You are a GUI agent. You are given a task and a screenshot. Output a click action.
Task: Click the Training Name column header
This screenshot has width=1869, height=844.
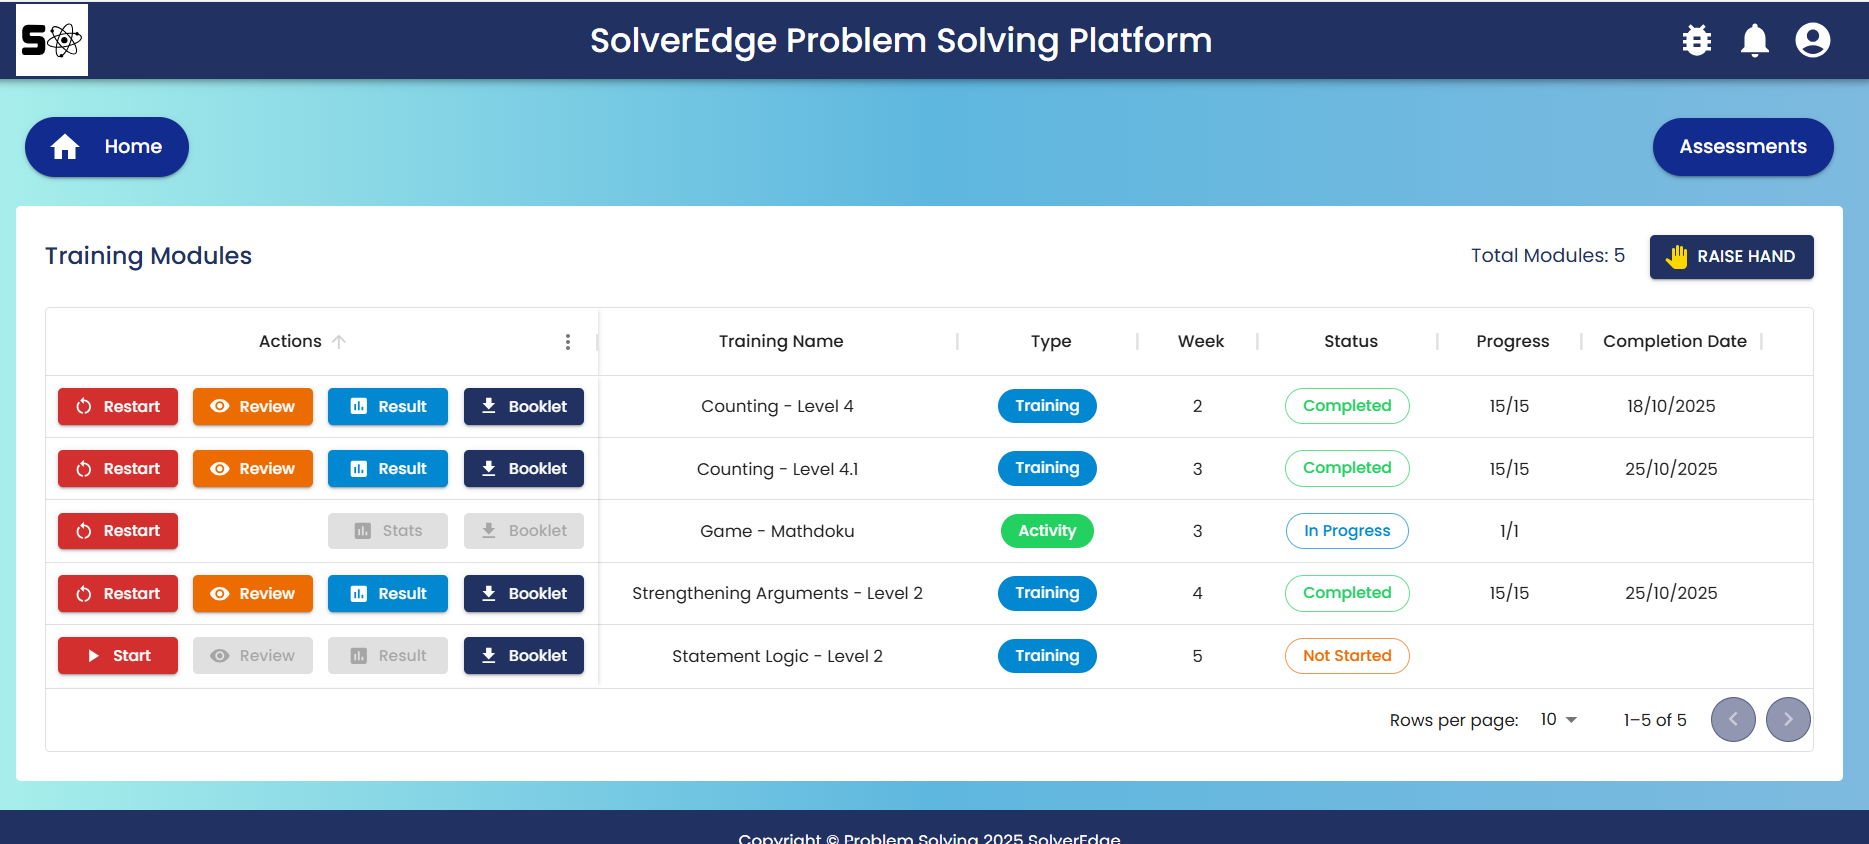(780, 342)
